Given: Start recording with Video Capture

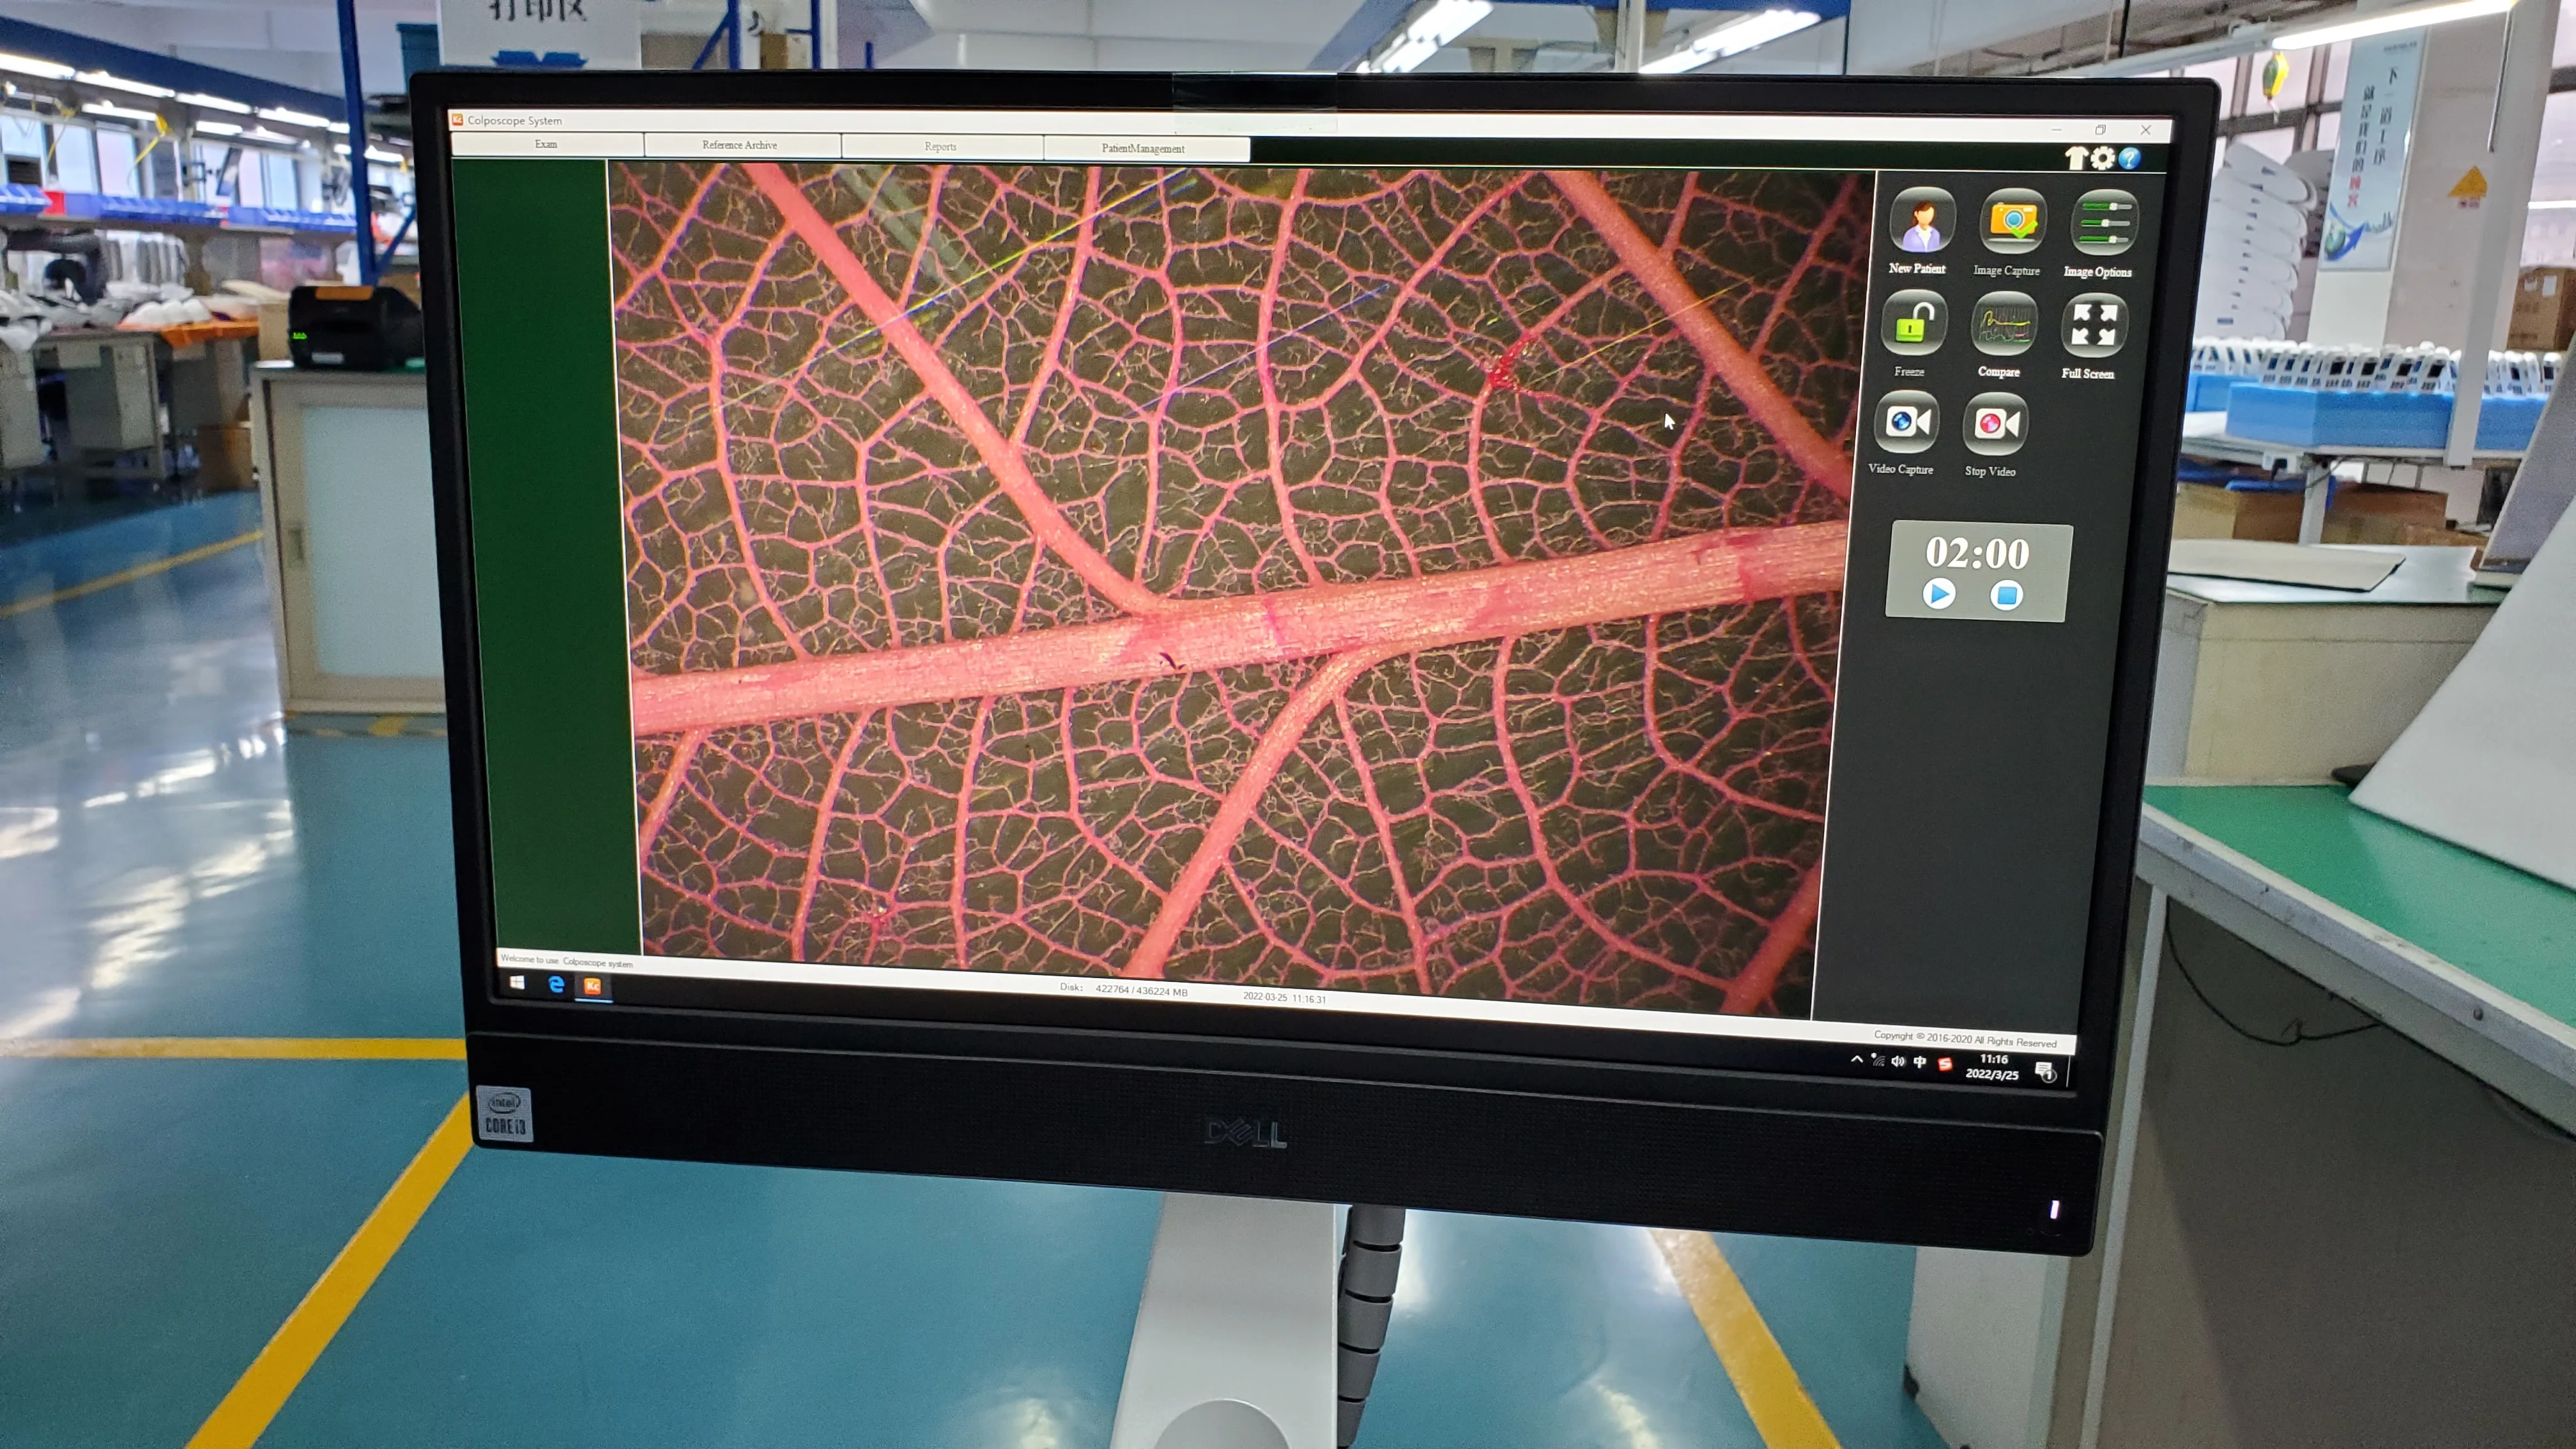Looking at the screenshot, I should [x=1908, y=423].
